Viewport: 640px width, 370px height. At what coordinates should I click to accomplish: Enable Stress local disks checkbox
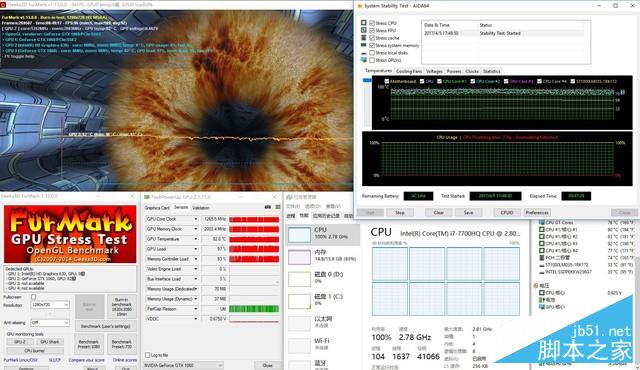(372, 53)
